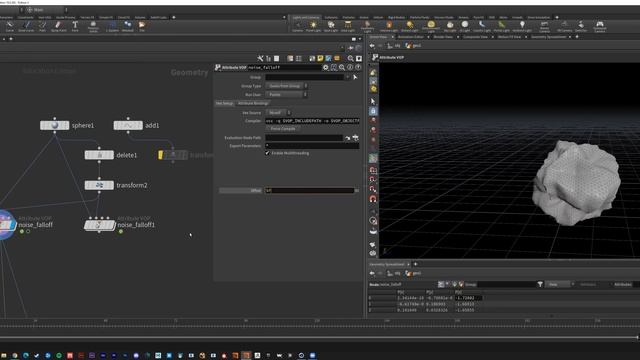Open the node info icon in parameters
640x360 pixels.
350,67
